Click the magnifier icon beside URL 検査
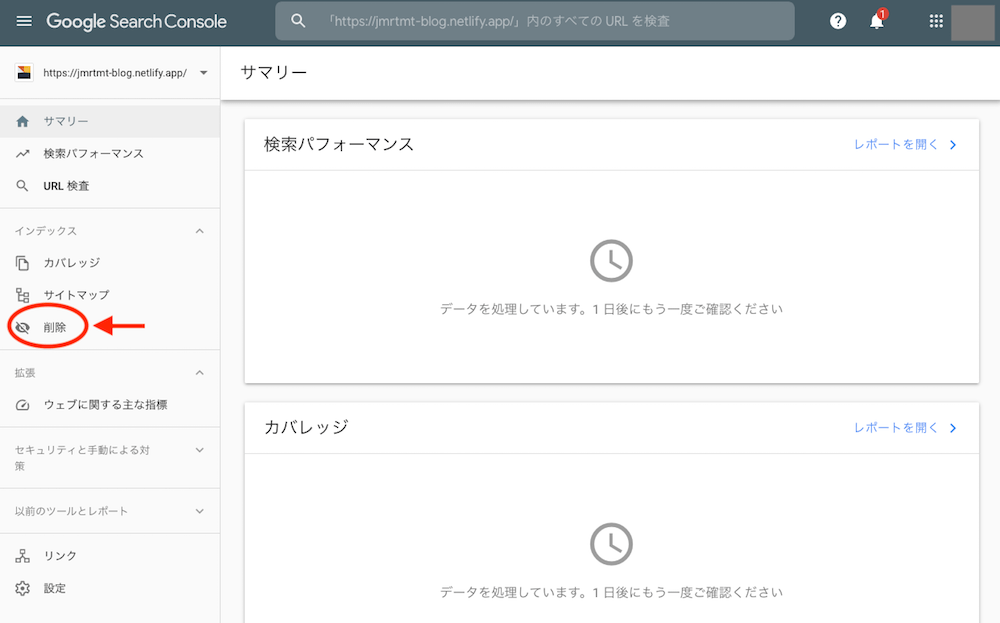Image resolution: width=1000 pixels, height=623 pixels. (22, 186)
